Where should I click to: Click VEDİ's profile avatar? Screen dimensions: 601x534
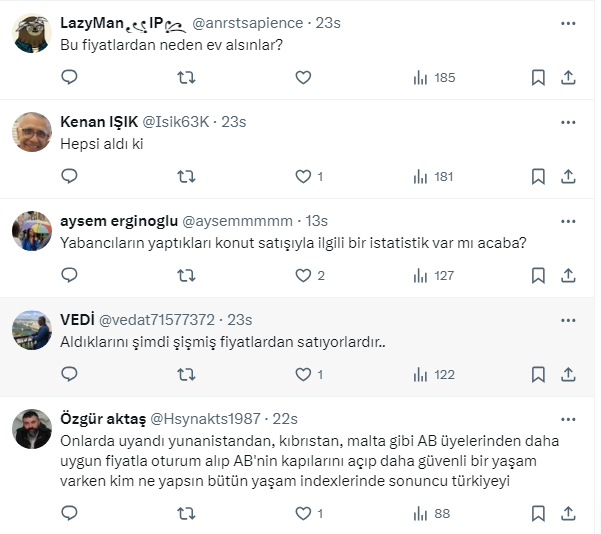(32, 330)
